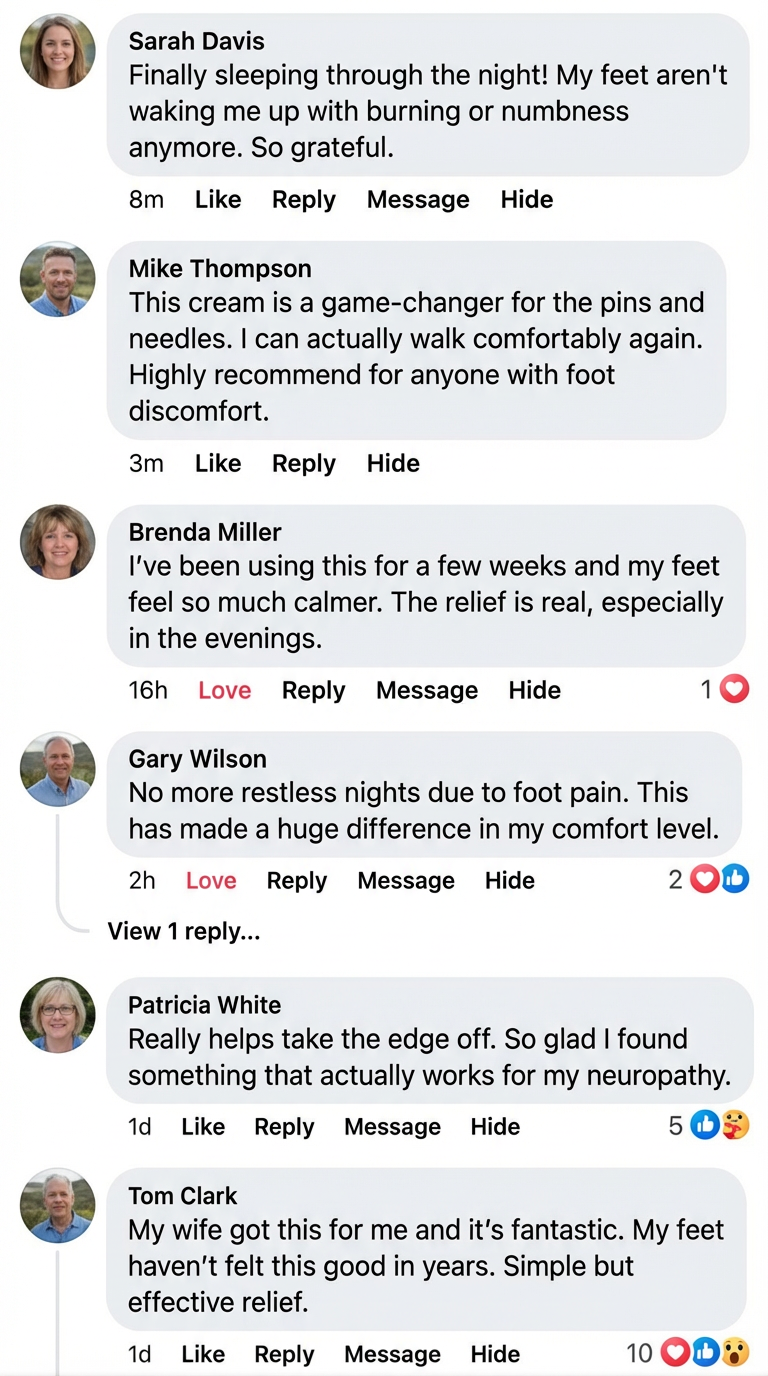Image resolution: width=768 pixels, height=1376 pixels.
Task: Click the heart reaction icon on Gary Wilson's comment
Action: click(706, 879)
